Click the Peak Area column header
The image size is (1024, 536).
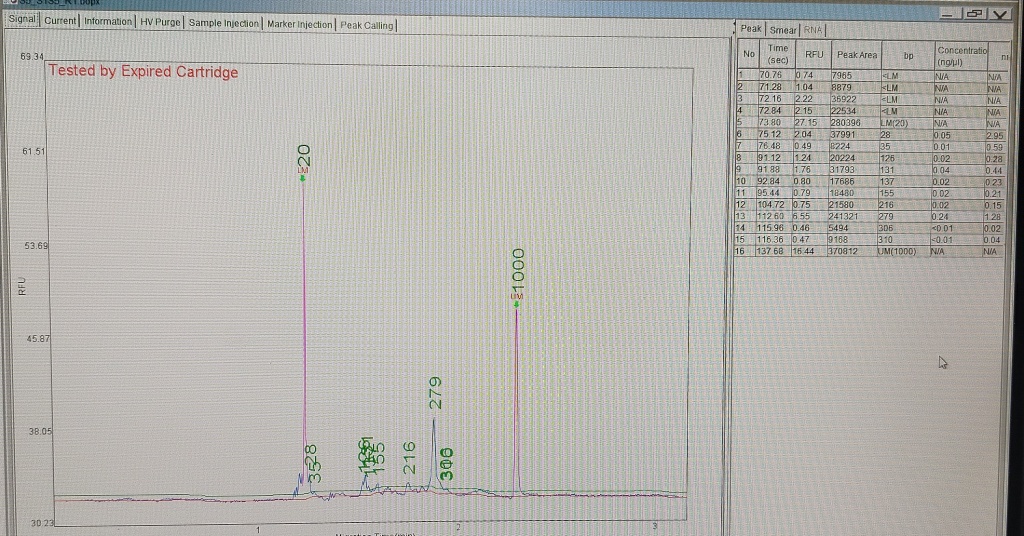click(857, 54)
